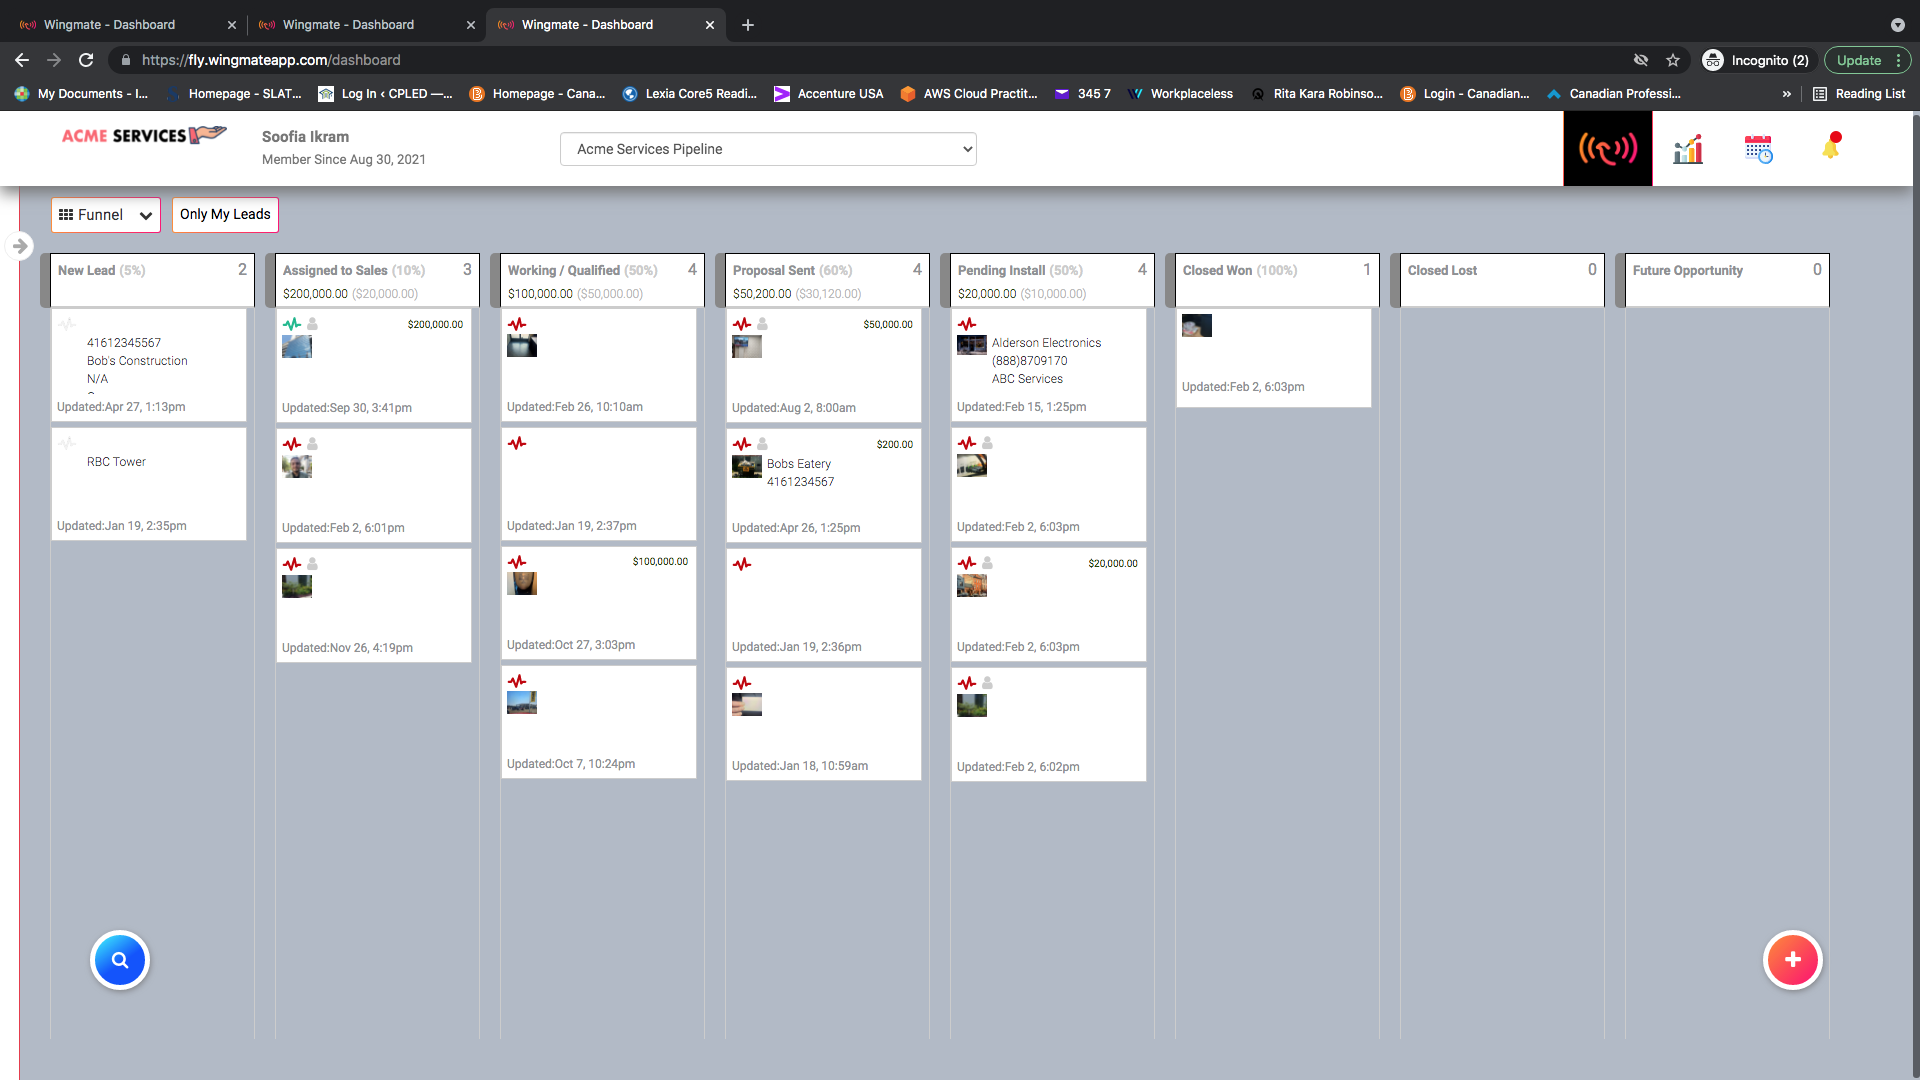This screenshot has width=1920, height=1080.
Task: Click the Updated:Feb 2, 6:02pm card
Action: tap(1049, 724)
